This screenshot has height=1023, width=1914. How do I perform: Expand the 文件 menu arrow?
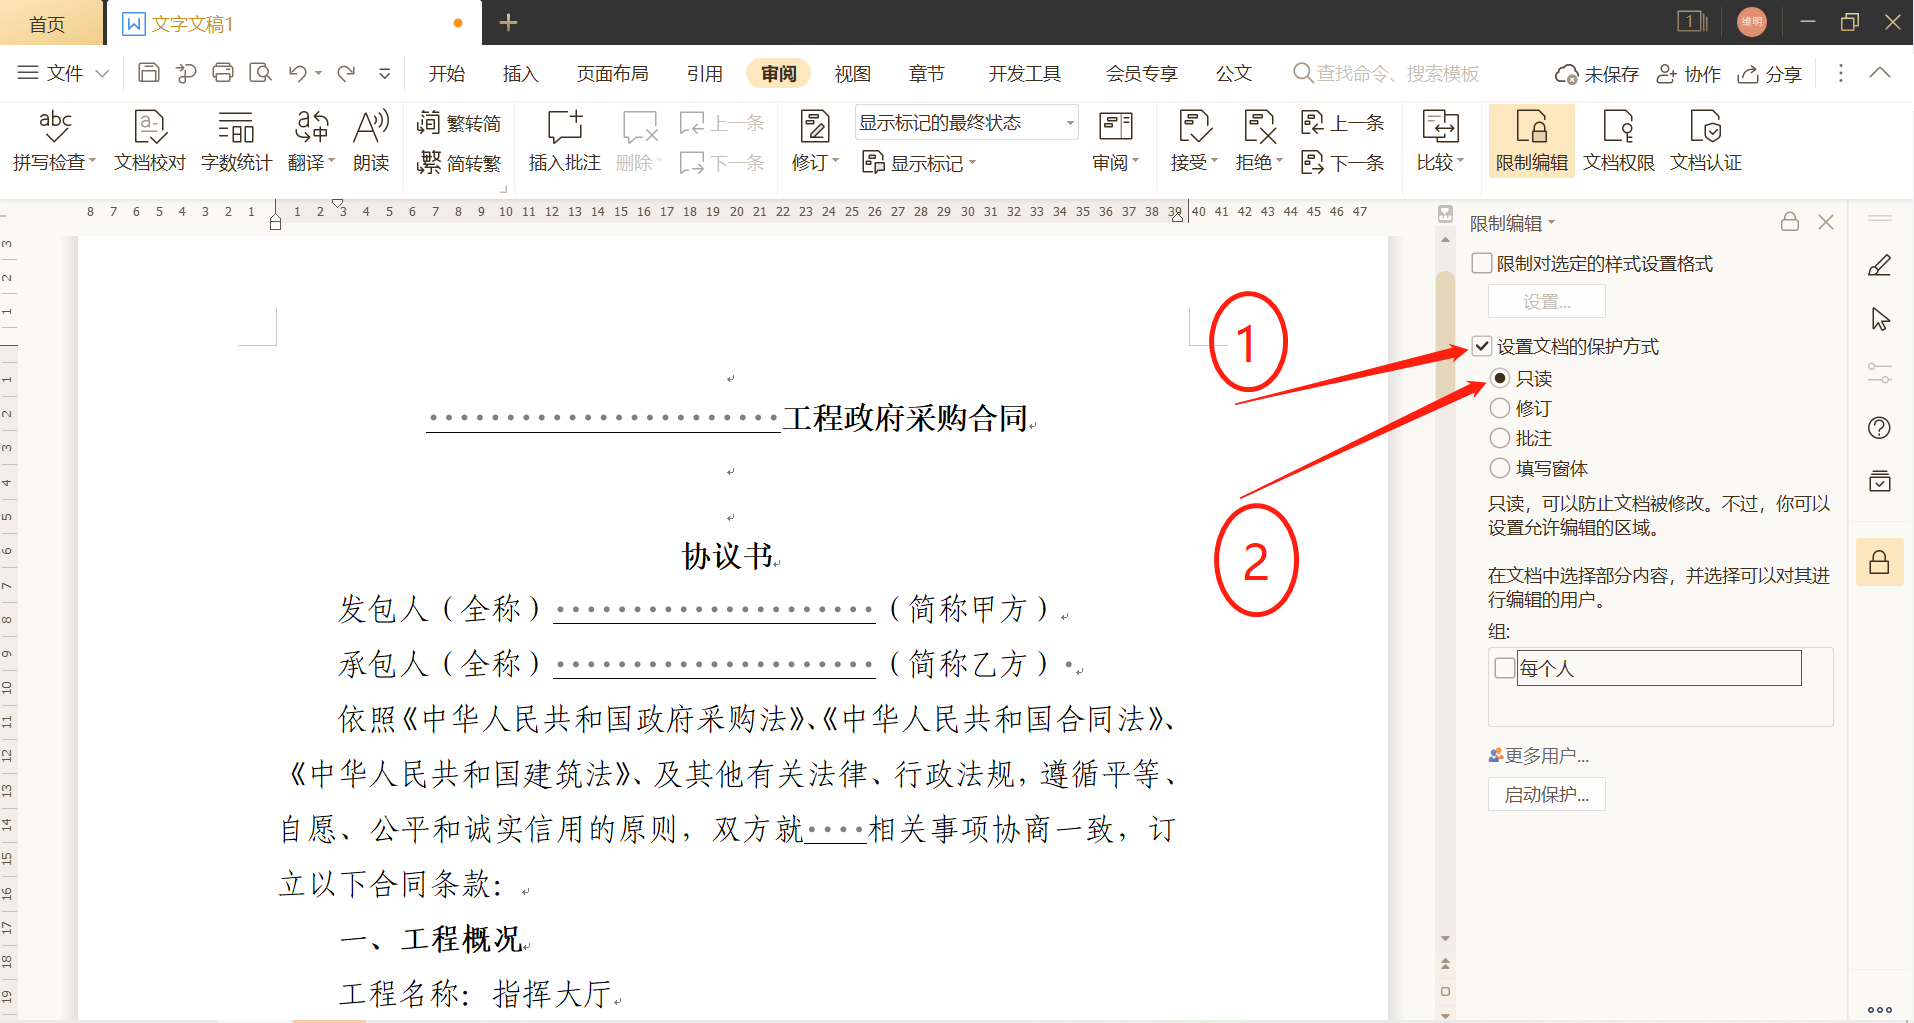point(102,73)
